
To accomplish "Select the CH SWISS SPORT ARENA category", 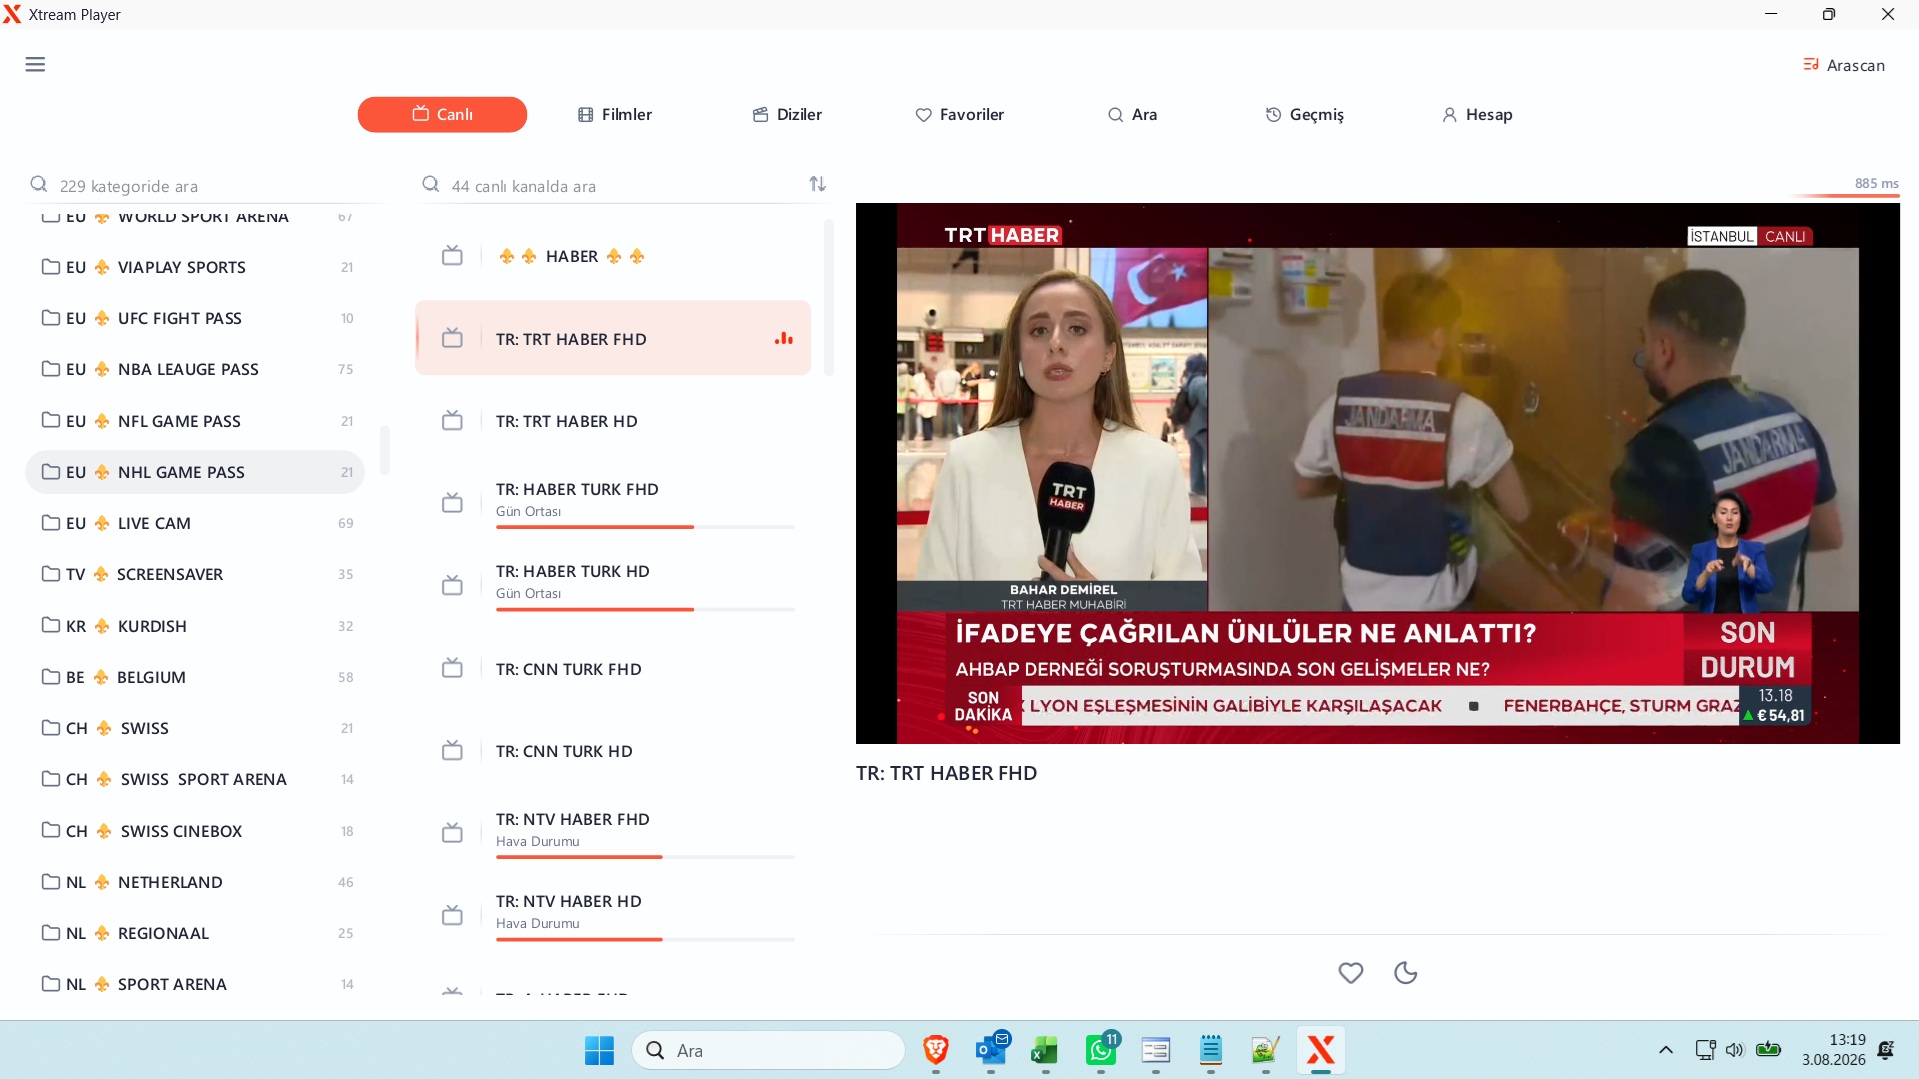I will point(195,779).
